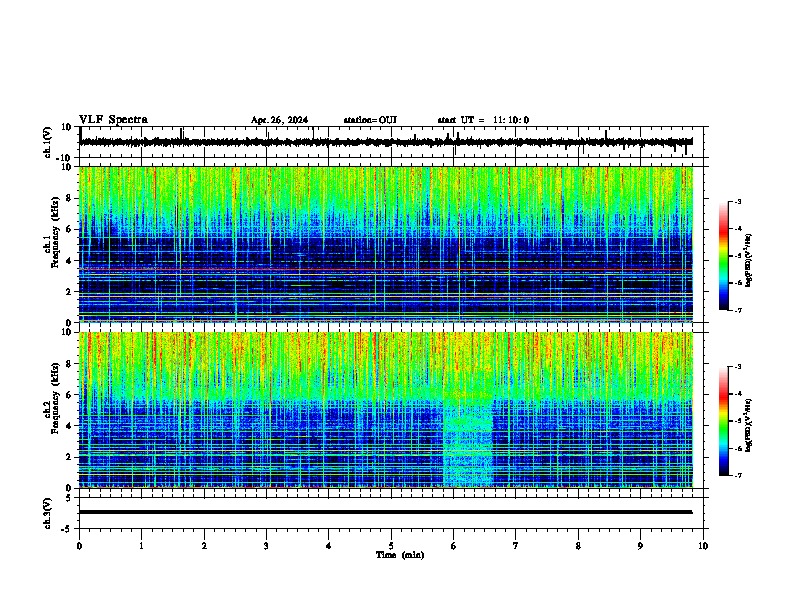The image size is (792, 612).
Task: Click the "9" tick on the time axis
Action: tap(640, 546)
